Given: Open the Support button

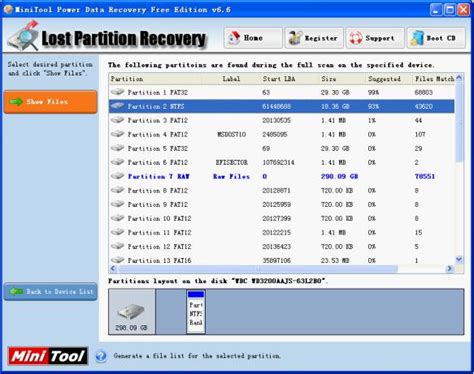Looking at the screenshot, I should pos(375,38).
